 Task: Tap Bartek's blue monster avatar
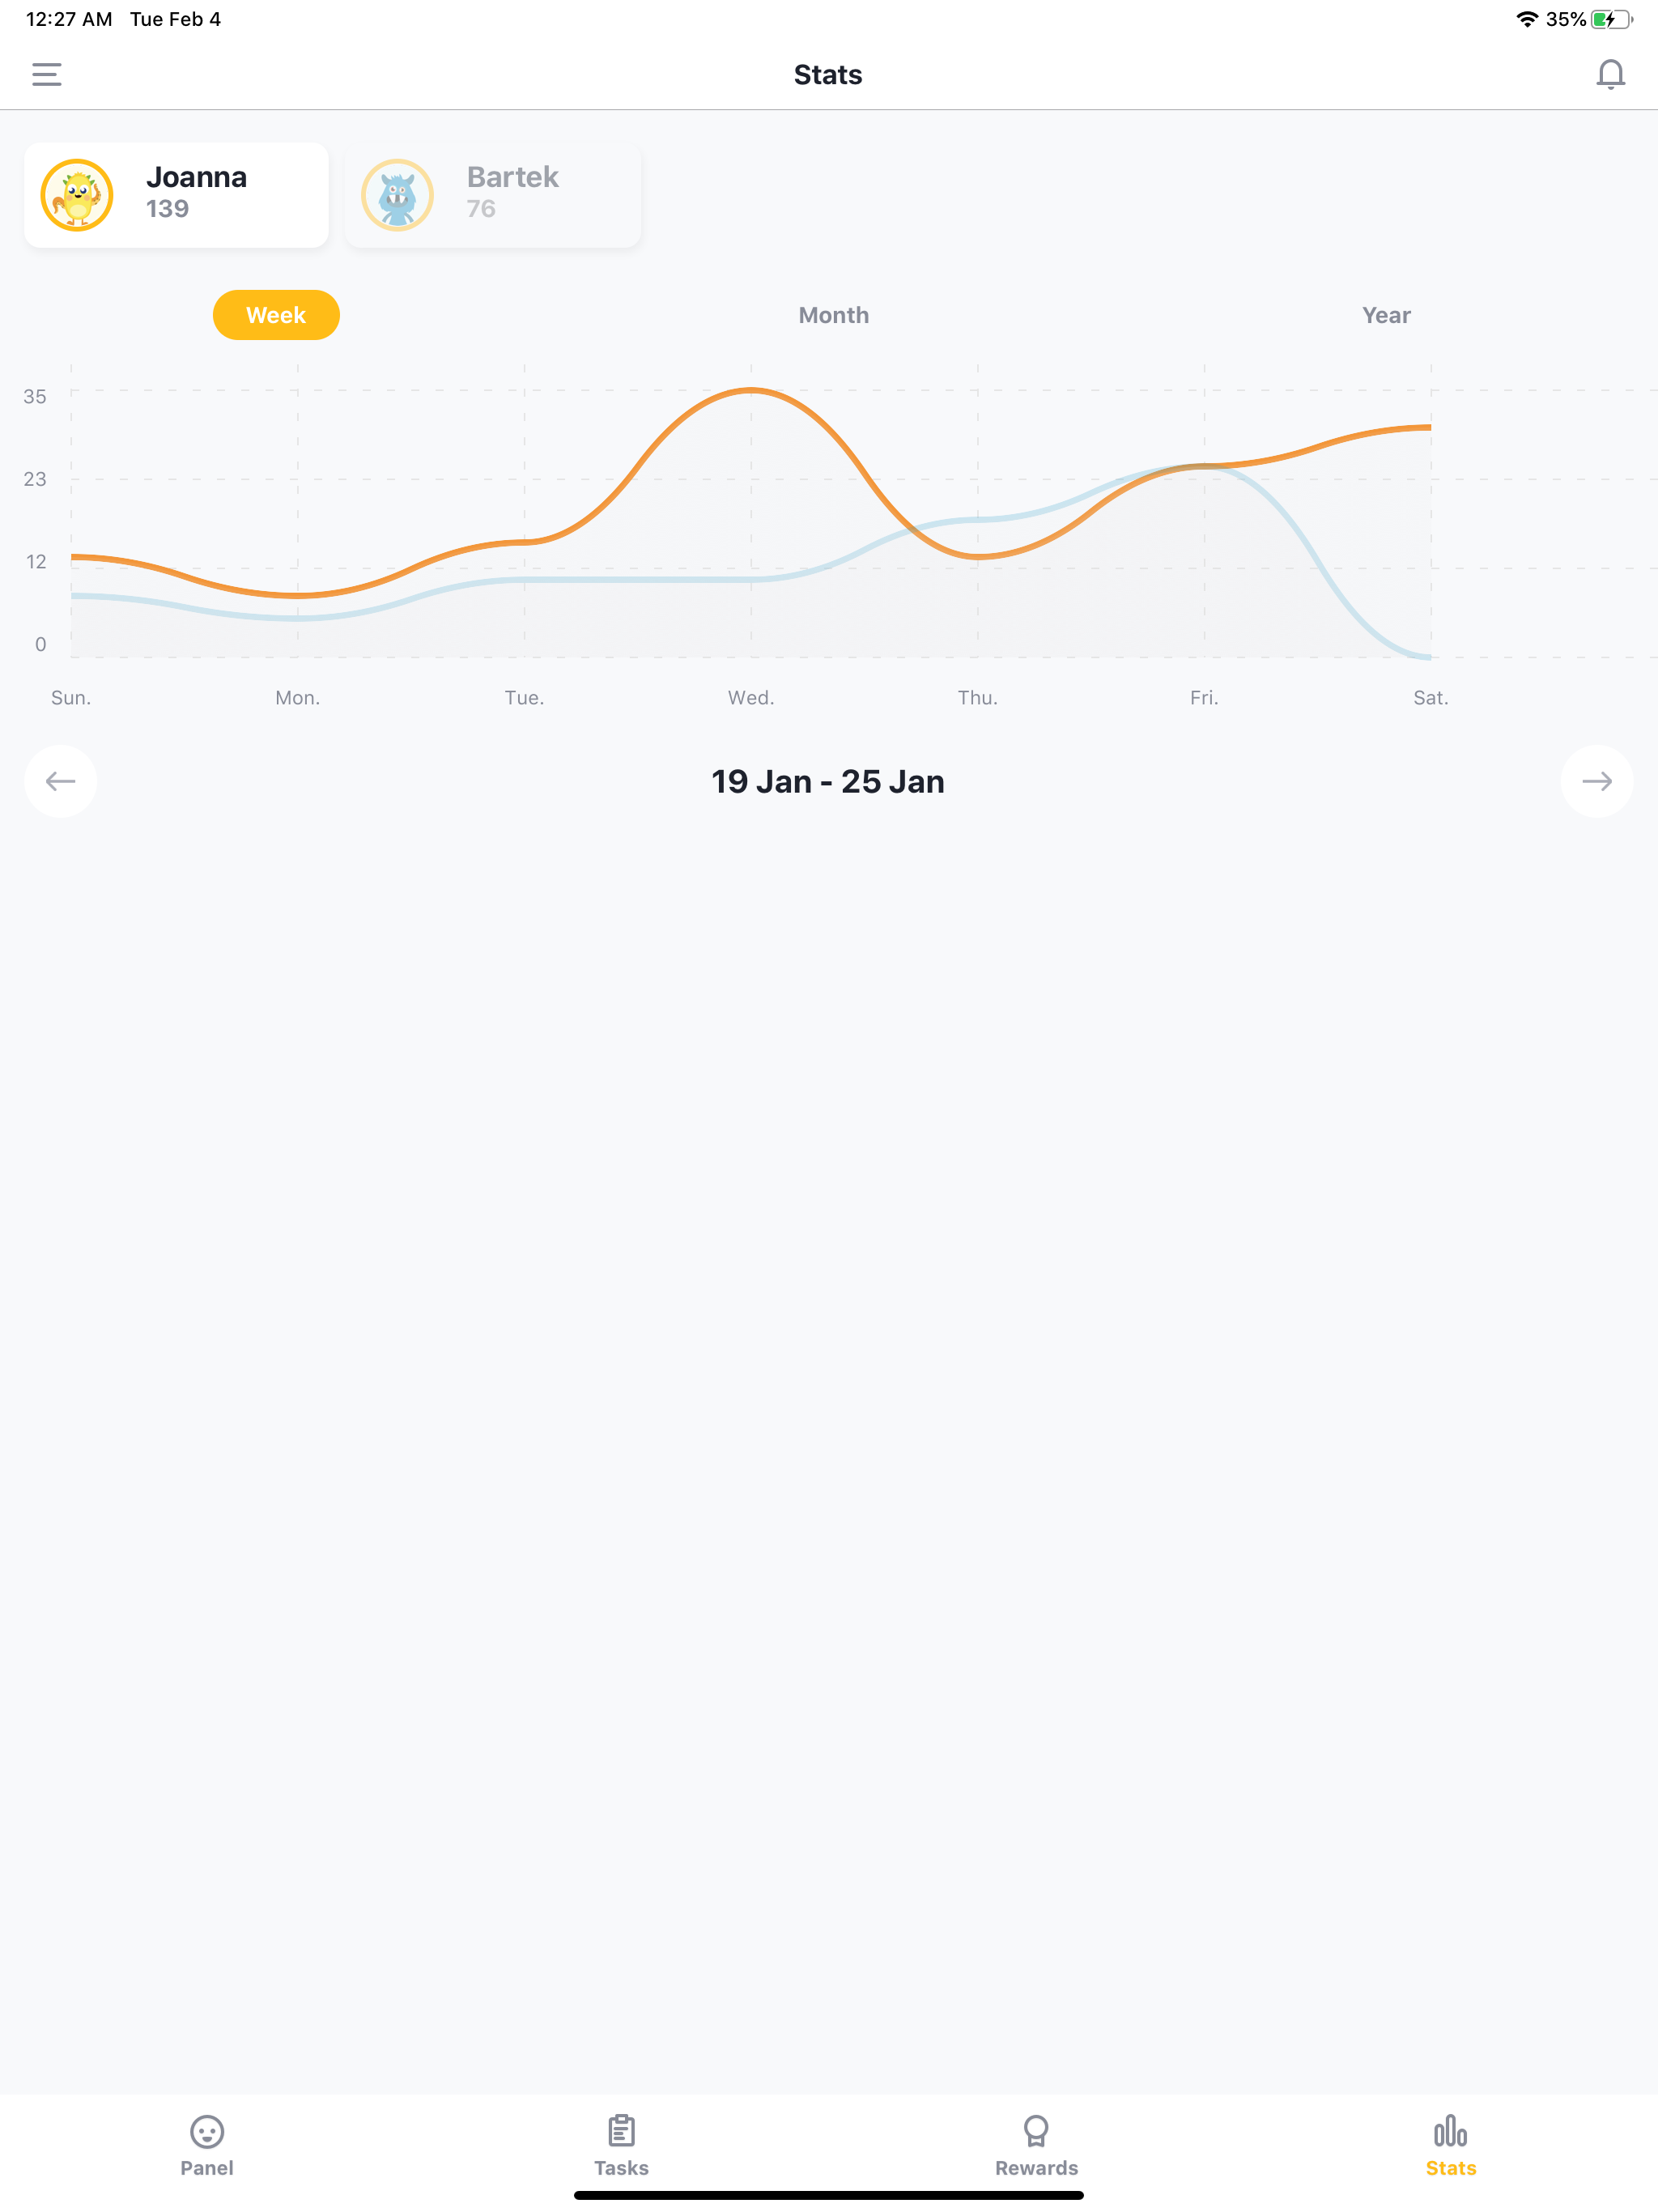(397, 195)
